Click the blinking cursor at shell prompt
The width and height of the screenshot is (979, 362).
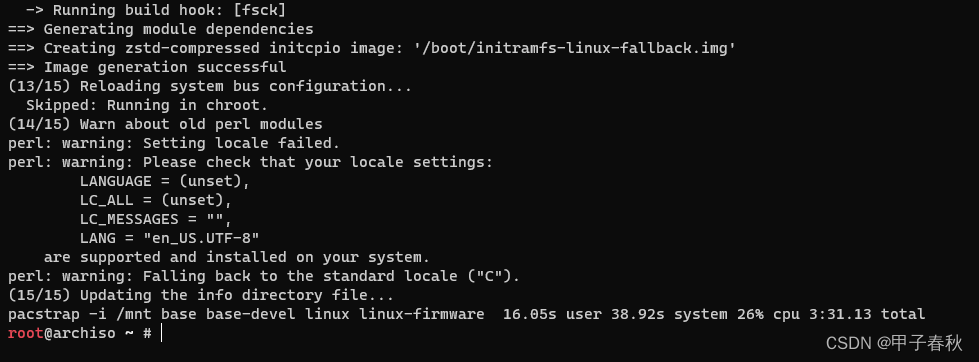[161, 333]
